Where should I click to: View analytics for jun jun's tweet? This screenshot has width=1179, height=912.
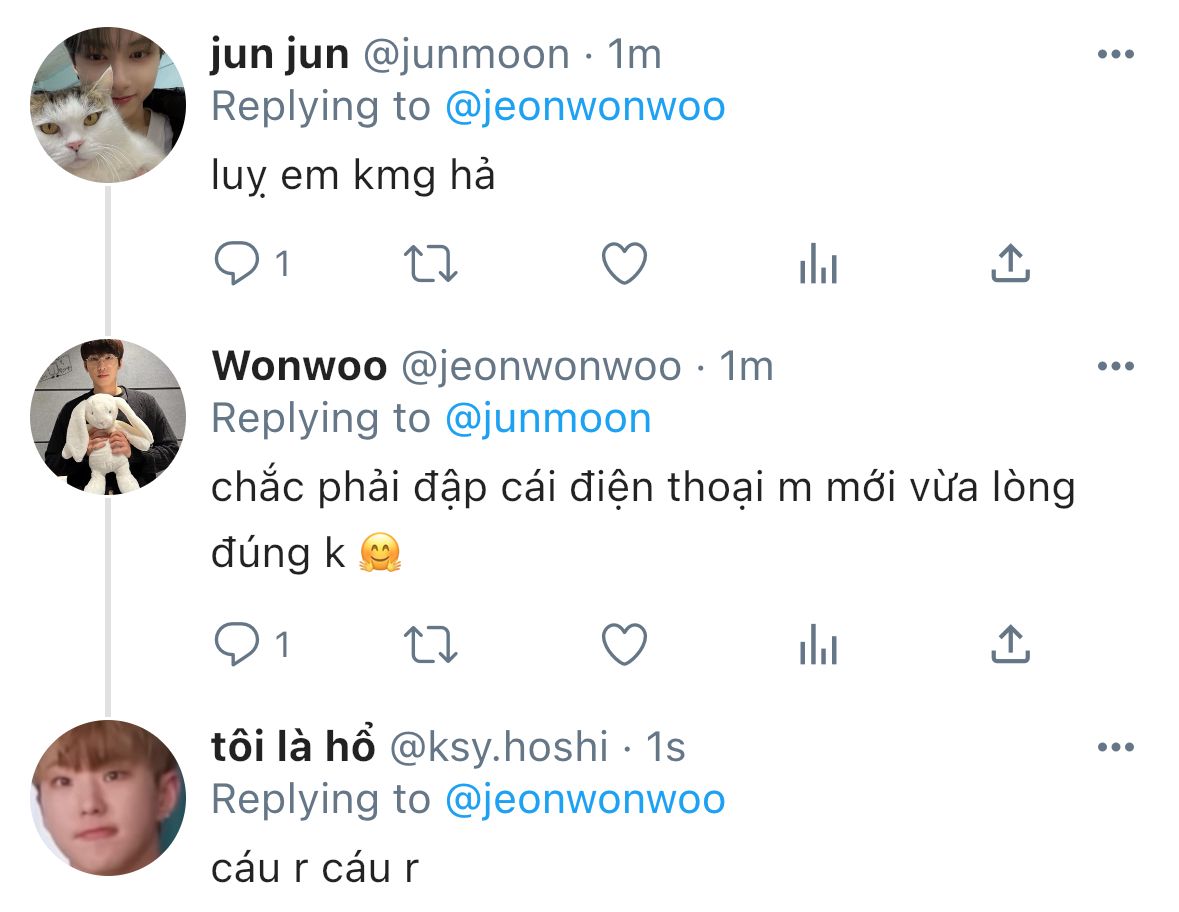tap(818, 263)
